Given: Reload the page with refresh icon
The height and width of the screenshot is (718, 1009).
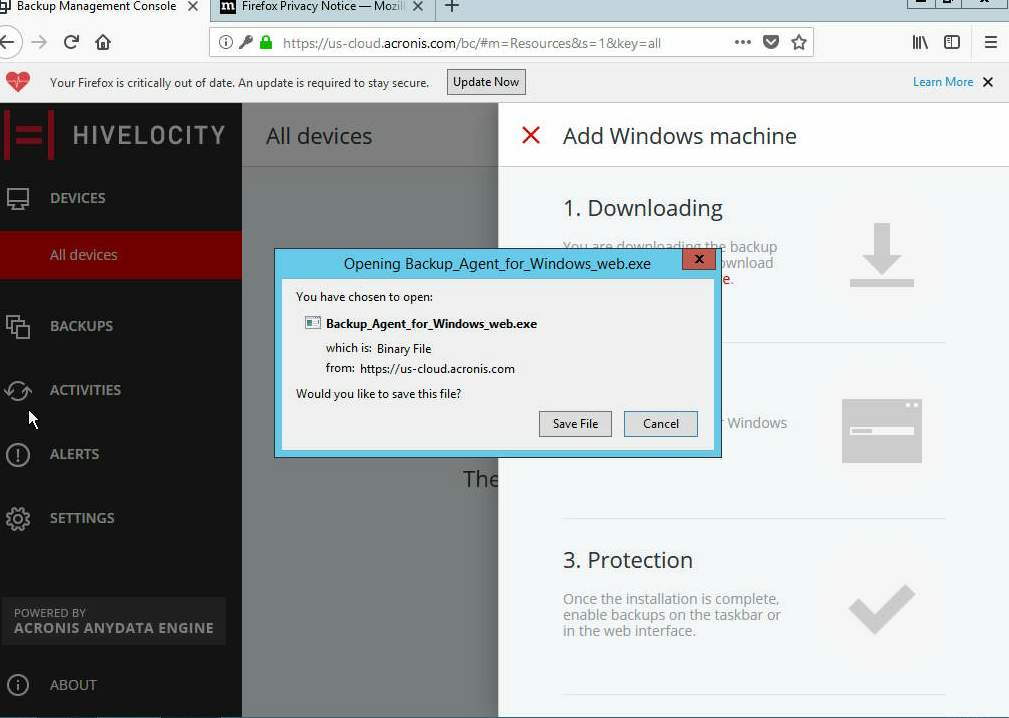Looking at the screenshot, I should (71, 42).
